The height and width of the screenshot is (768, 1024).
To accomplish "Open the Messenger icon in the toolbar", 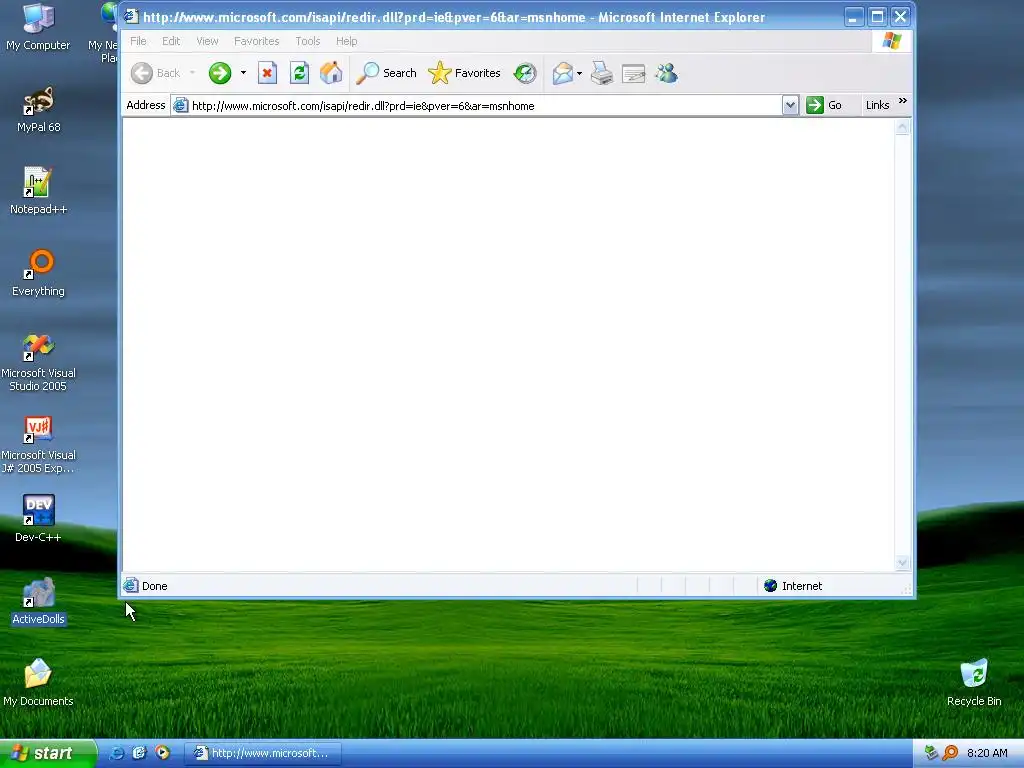I will tap(666, 73).
